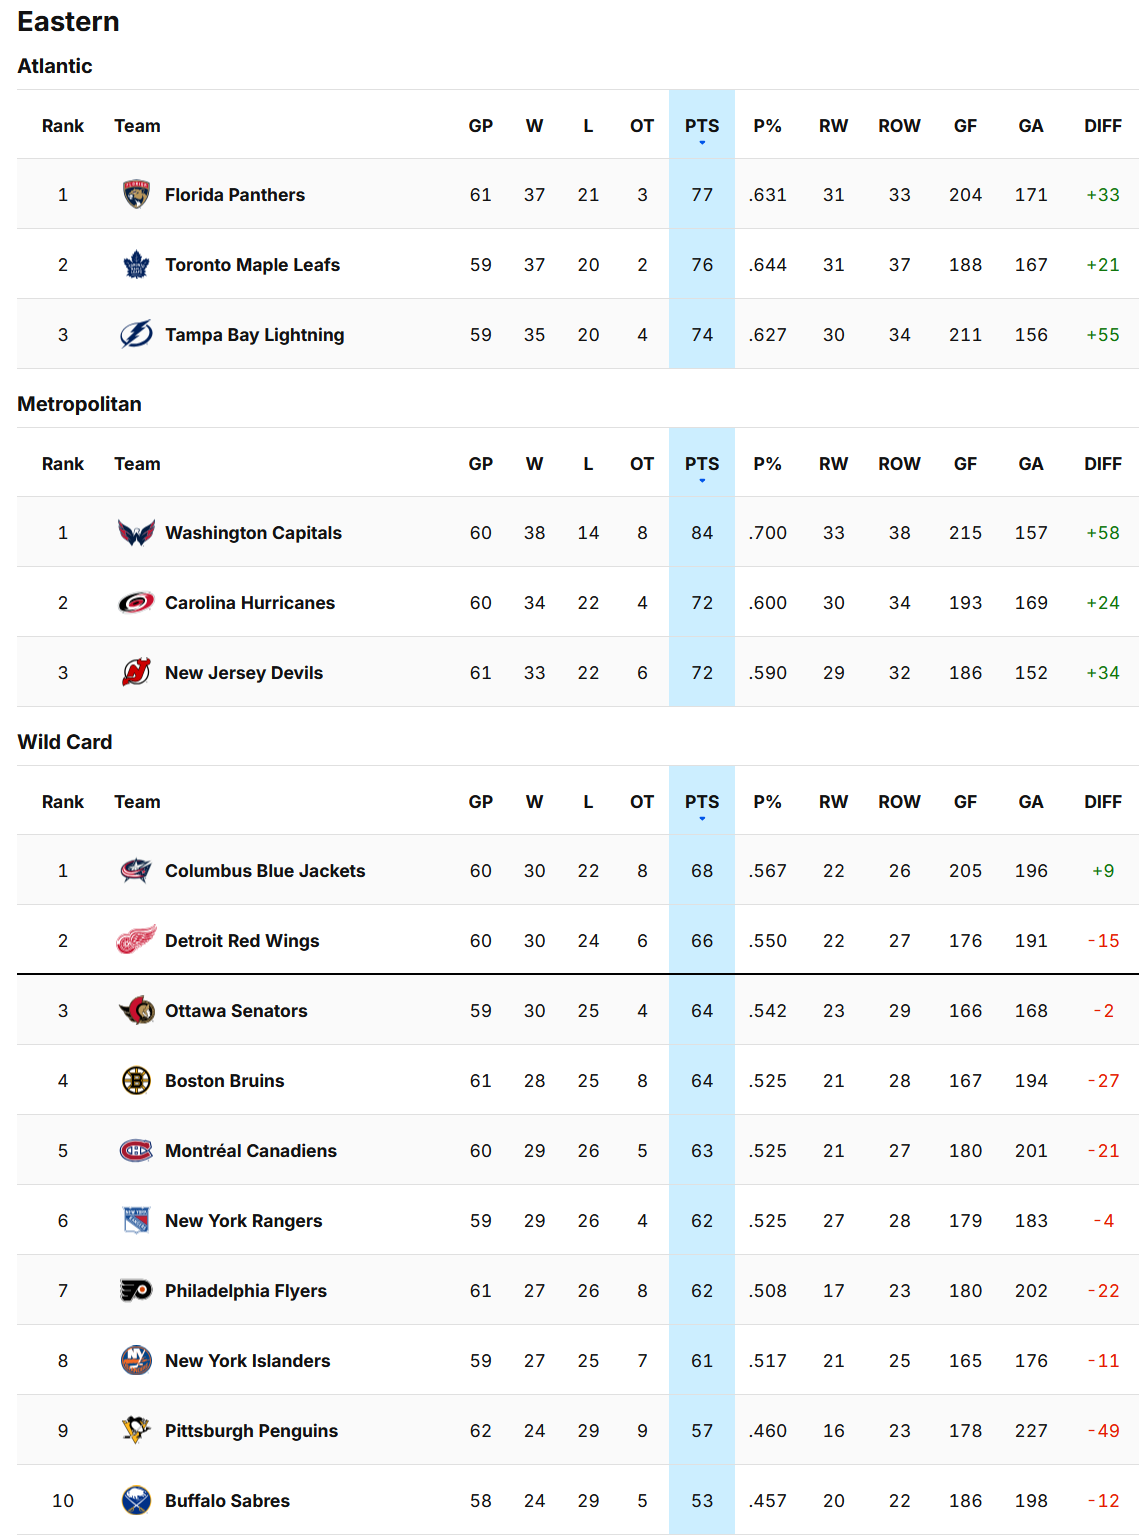Click the Boston Bruins spoked B logo
Image resolution: width=1139 pixels, height=1538 pixels.
pos(136,1080)
